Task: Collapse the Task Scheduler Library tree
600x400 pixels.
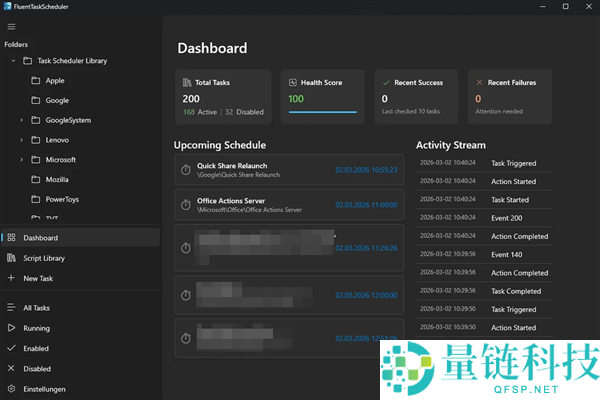Action: (12, 61)
